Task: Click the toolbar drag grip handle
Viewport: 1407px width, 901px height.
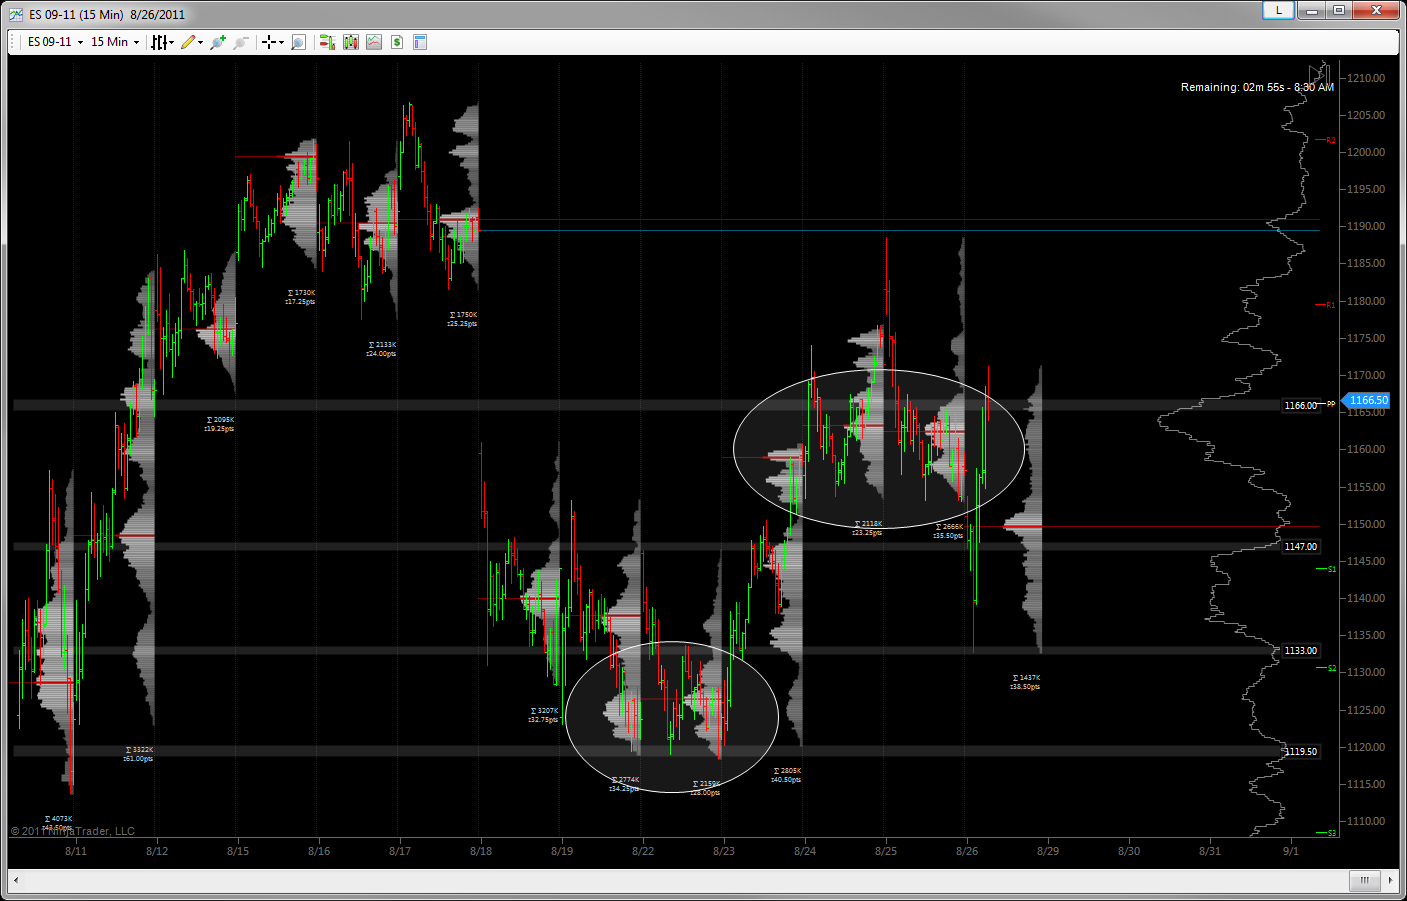Action: click(x=14, y=42)
